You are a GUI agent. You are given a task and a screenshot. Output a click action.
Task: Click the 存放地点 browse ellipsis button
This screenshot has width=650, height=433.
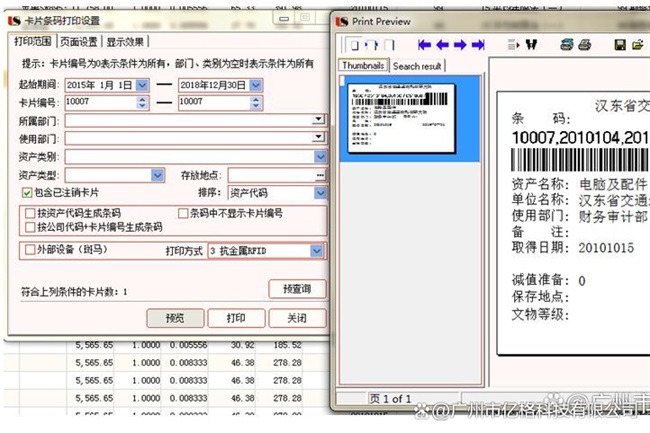(x=319, y=174)
